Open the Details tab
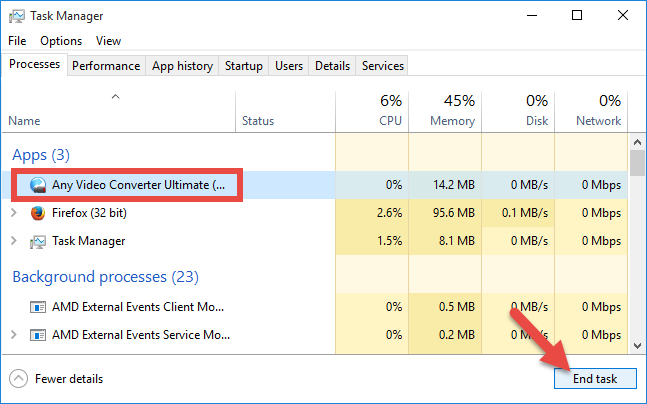The width and height of the screenshot is (647, 404). point(333,66)
